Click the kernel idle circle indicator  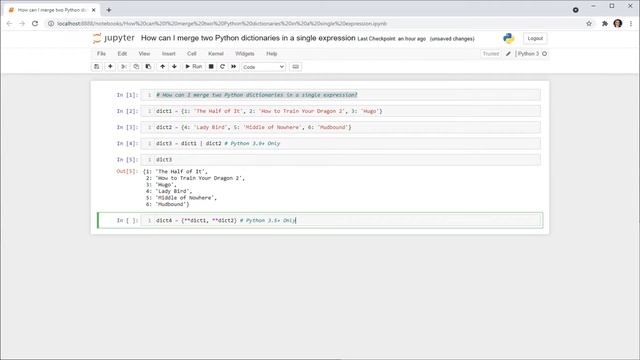click(544, 53)
